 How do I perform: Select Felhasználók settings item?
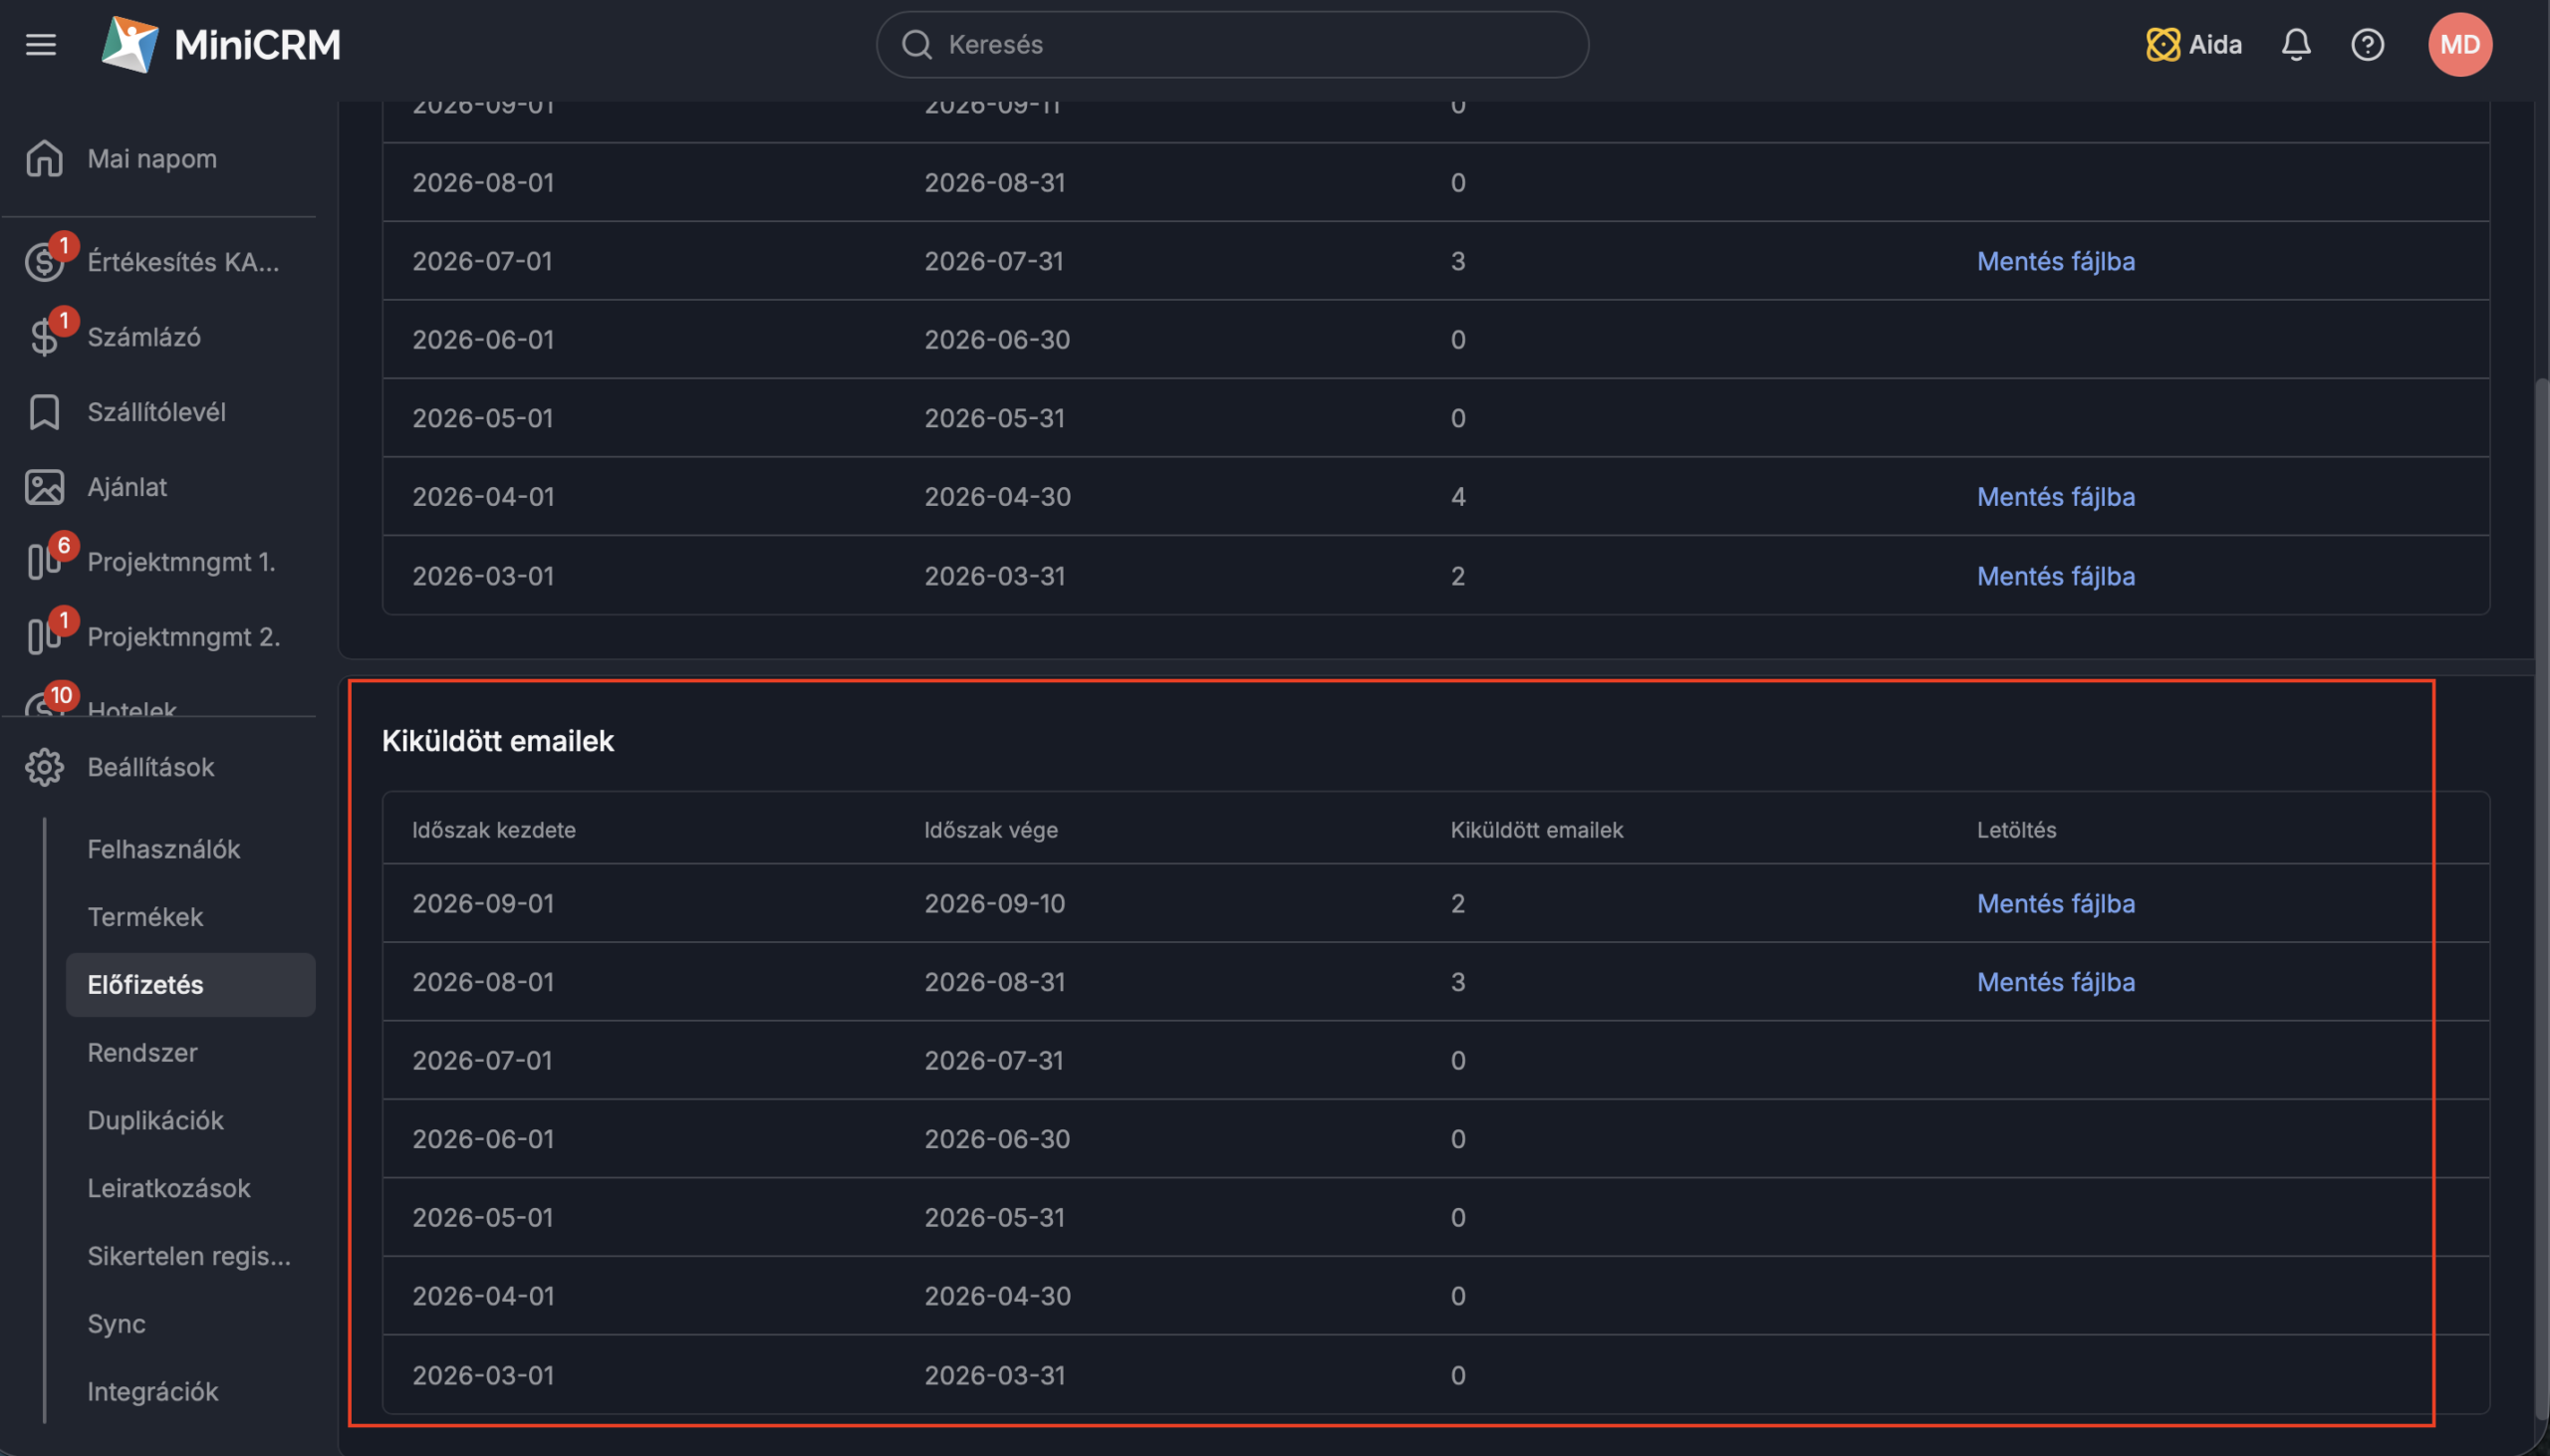163,849
